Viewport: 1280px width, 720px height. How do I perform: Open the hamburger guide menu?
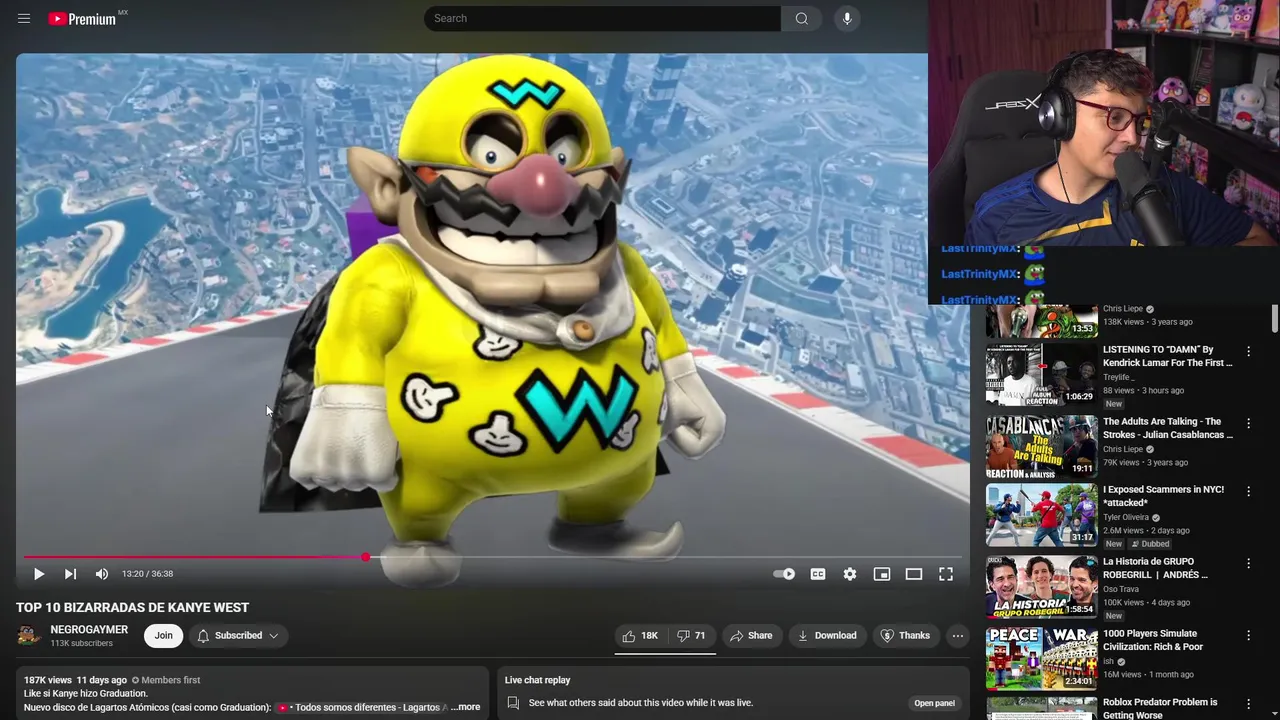point(24,18)
